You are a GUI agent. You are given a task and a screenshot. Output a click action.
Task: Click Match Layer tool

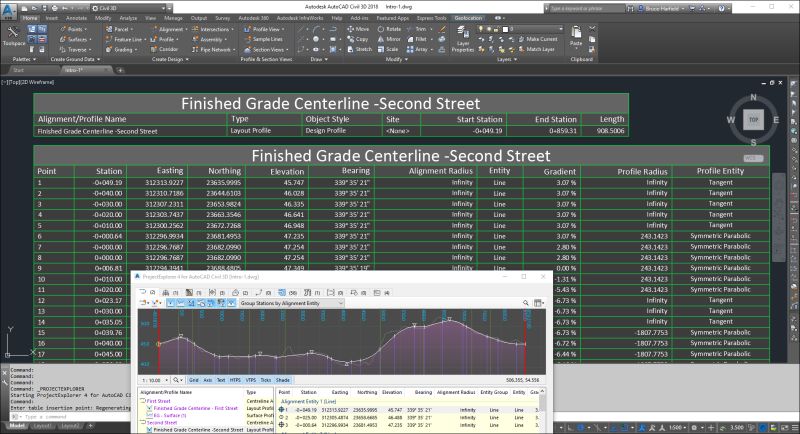pos(537,49)
